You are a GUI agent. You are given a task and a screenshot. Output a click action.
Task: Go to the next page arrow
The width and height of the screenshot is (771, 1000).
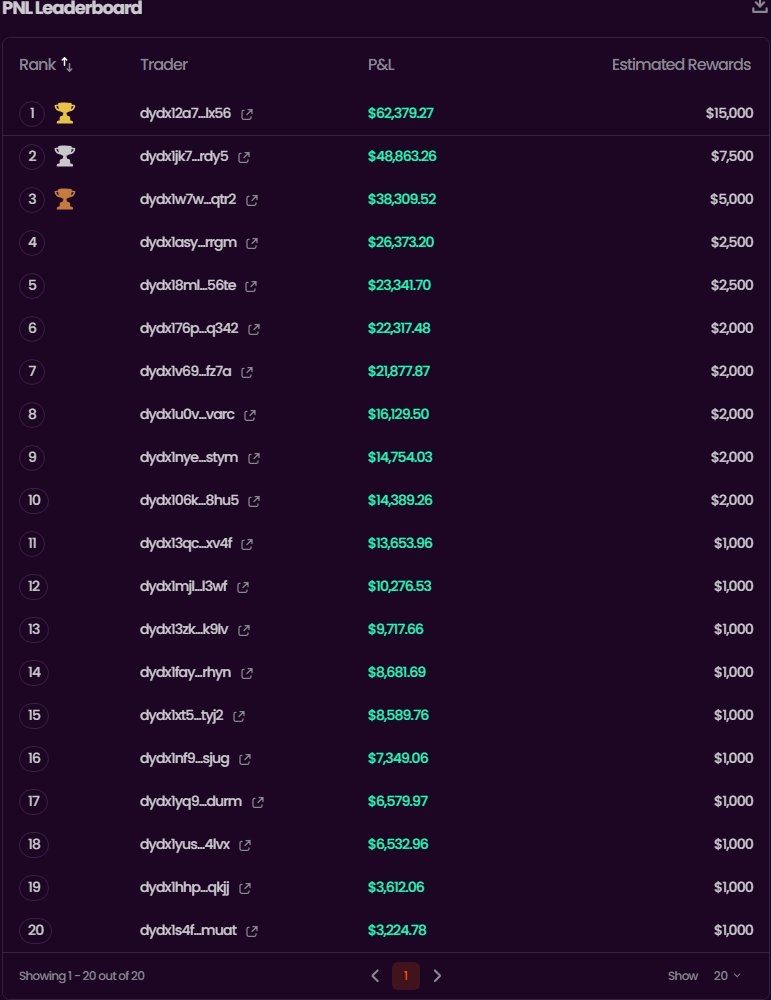(437, 975)
